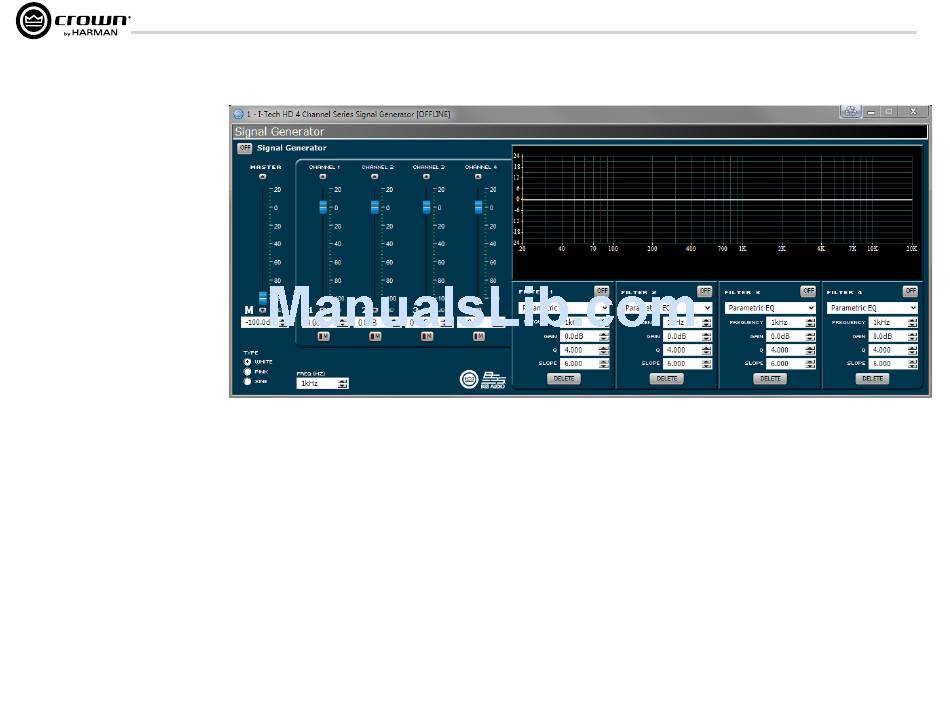The image size is (950, 721).
Task: Toggle Filter 2 OFF button
Action: coord(705,291)
